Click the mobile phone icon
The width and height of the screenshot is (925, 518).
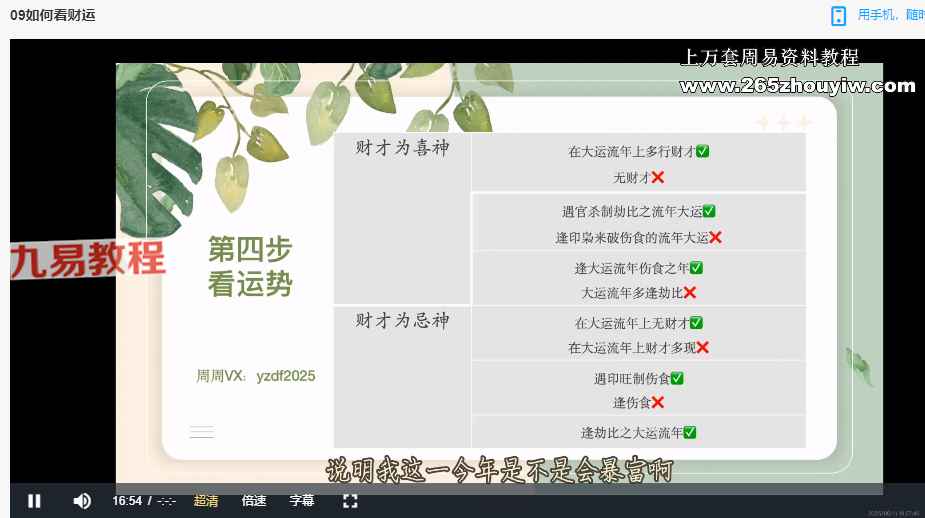point(838,15)
